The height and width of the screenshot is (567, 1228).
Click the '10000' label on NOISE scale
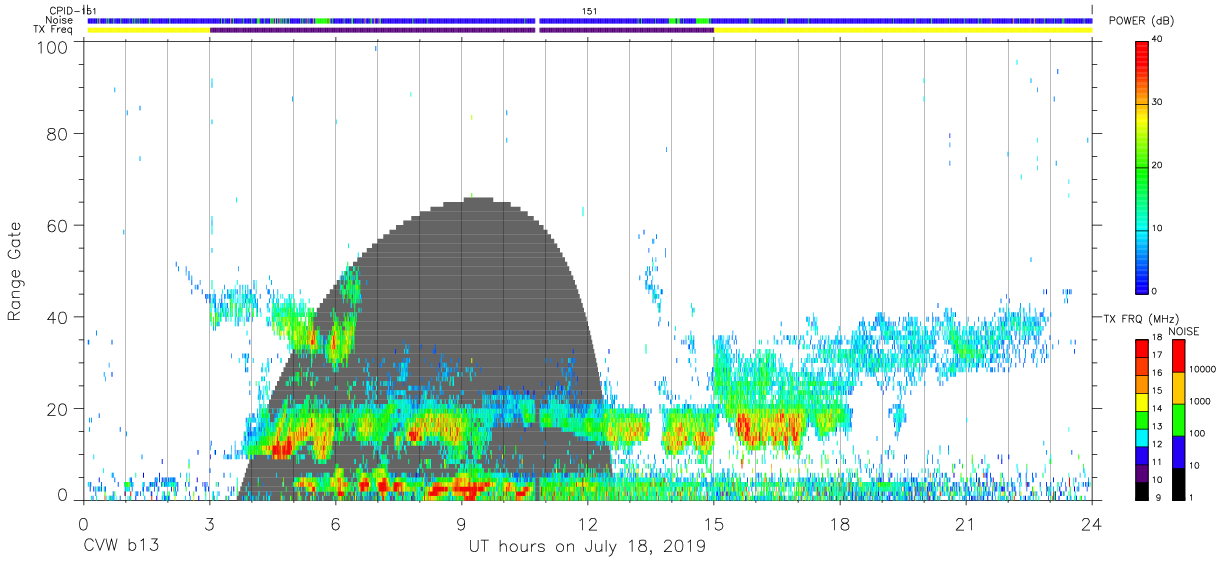pos(1201,369)
